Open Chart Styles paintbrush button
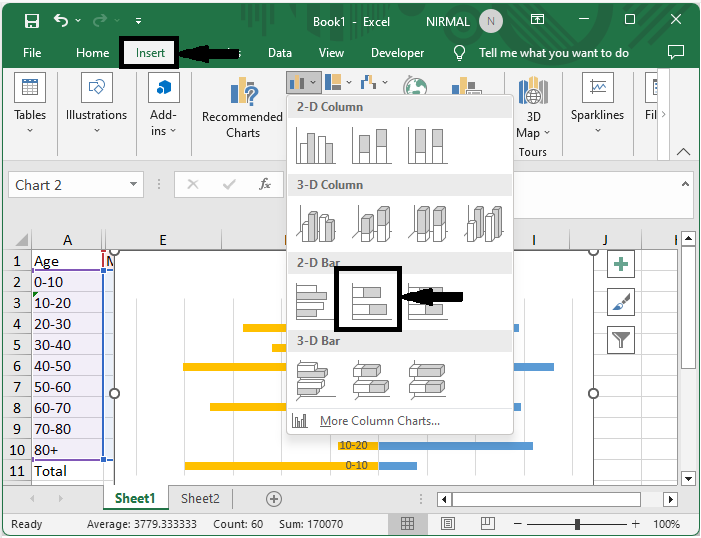701x538 pixels. (621, 302)
